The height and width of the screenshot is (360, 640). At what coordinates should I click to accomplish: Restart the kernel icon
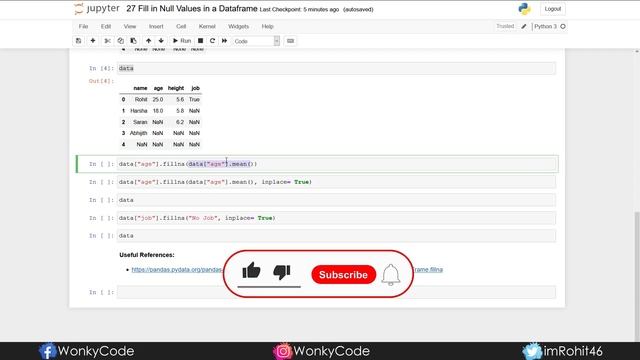tap(212, 41)
